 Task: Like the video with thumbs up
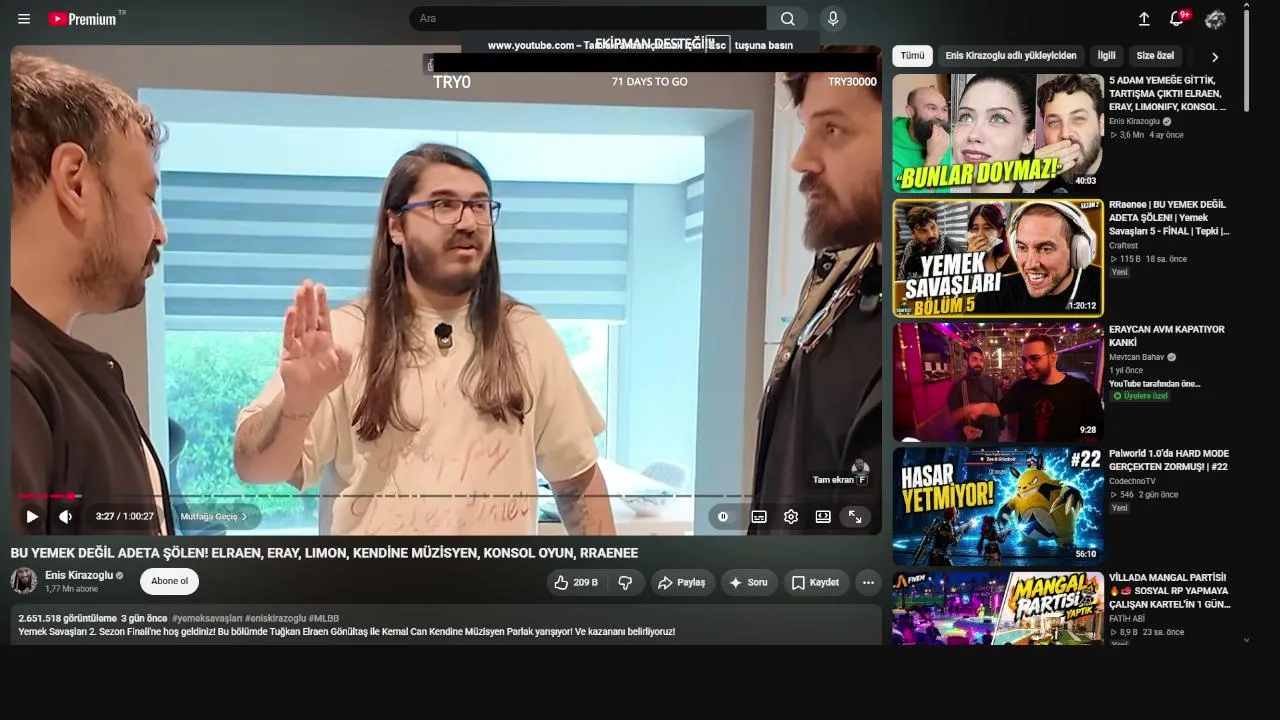point(575,582)
